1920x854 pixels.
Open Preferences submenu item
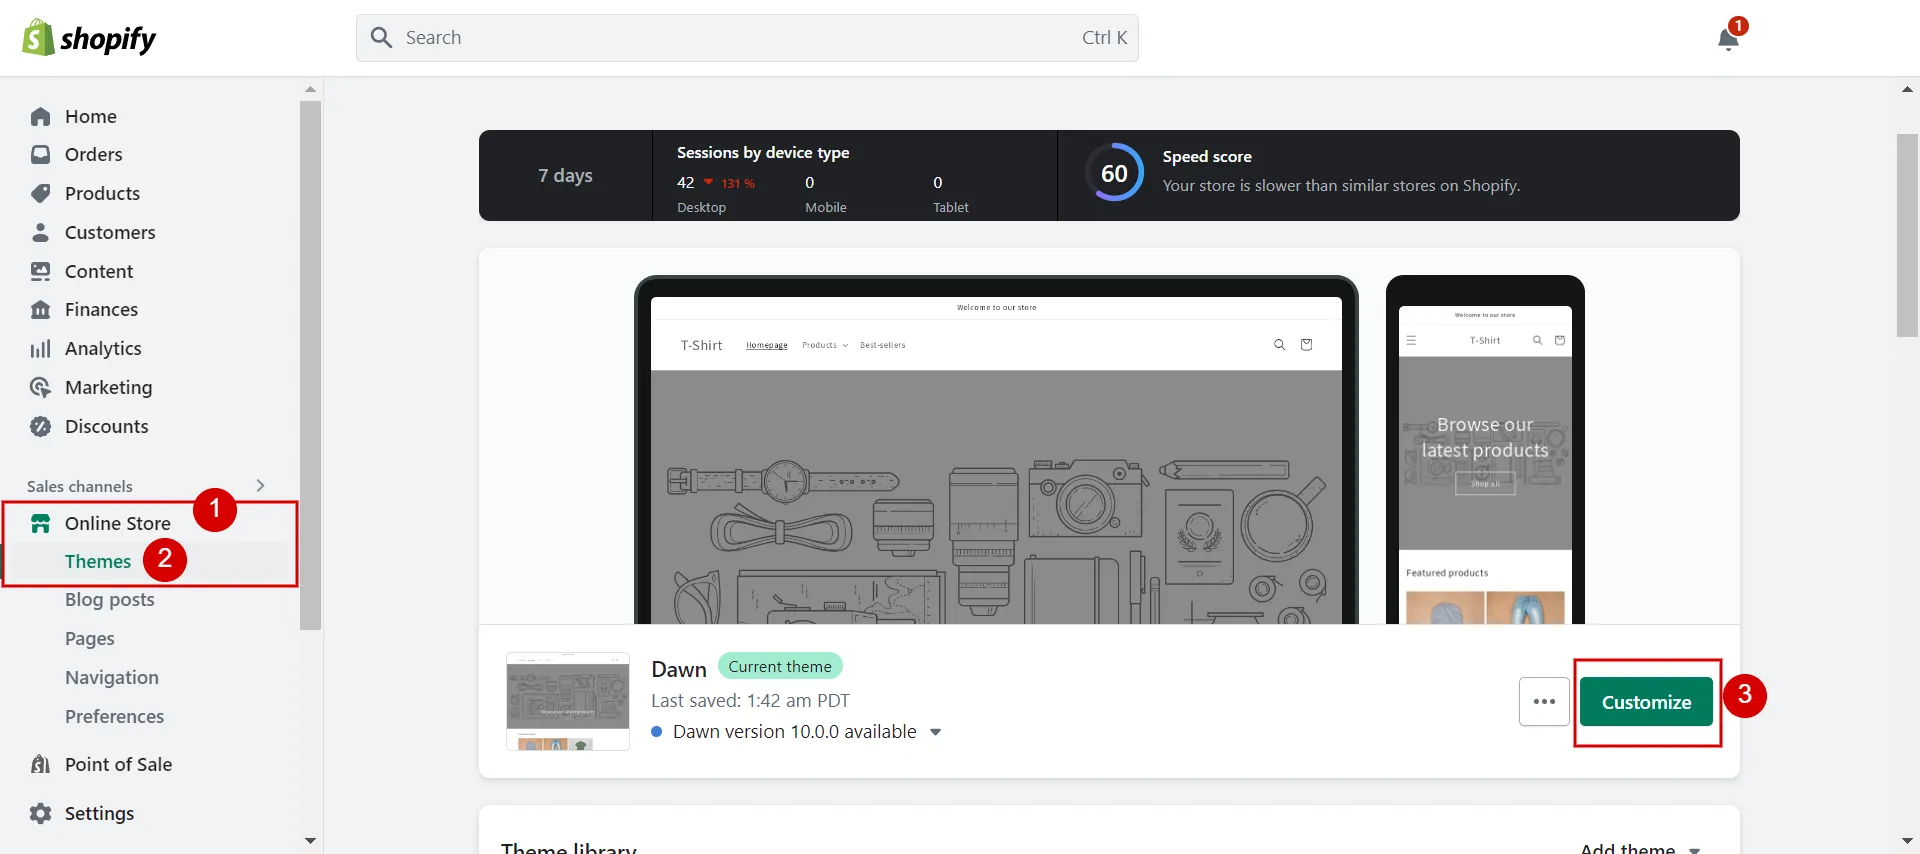tap(114, 716)
